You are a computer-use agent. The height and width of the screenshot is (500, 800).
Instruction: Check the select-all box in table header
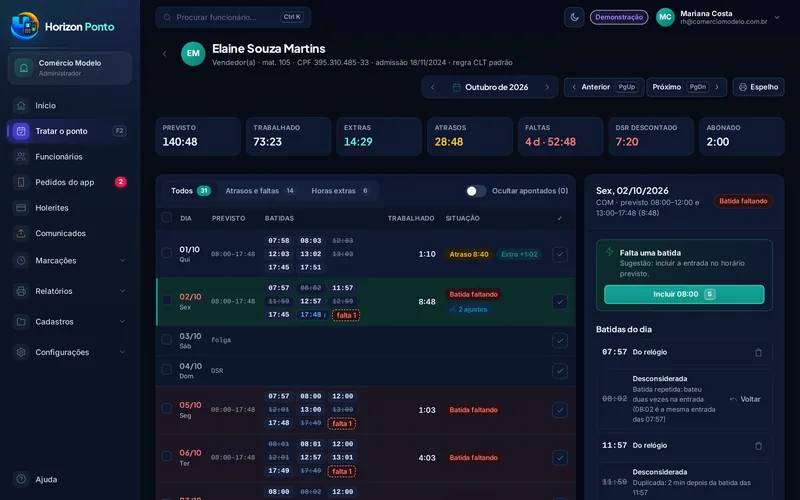coord(166,217)
